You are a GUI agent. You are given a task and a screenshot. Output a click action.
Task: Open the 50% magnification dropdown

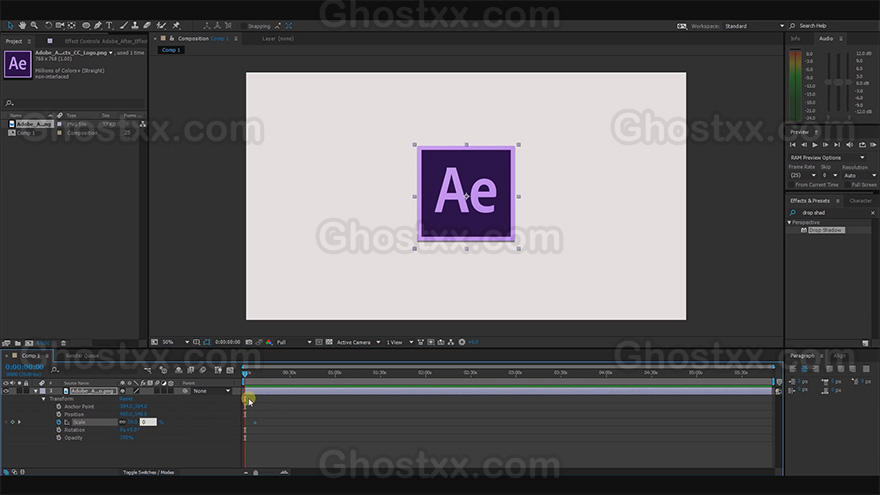click(176, 342)
